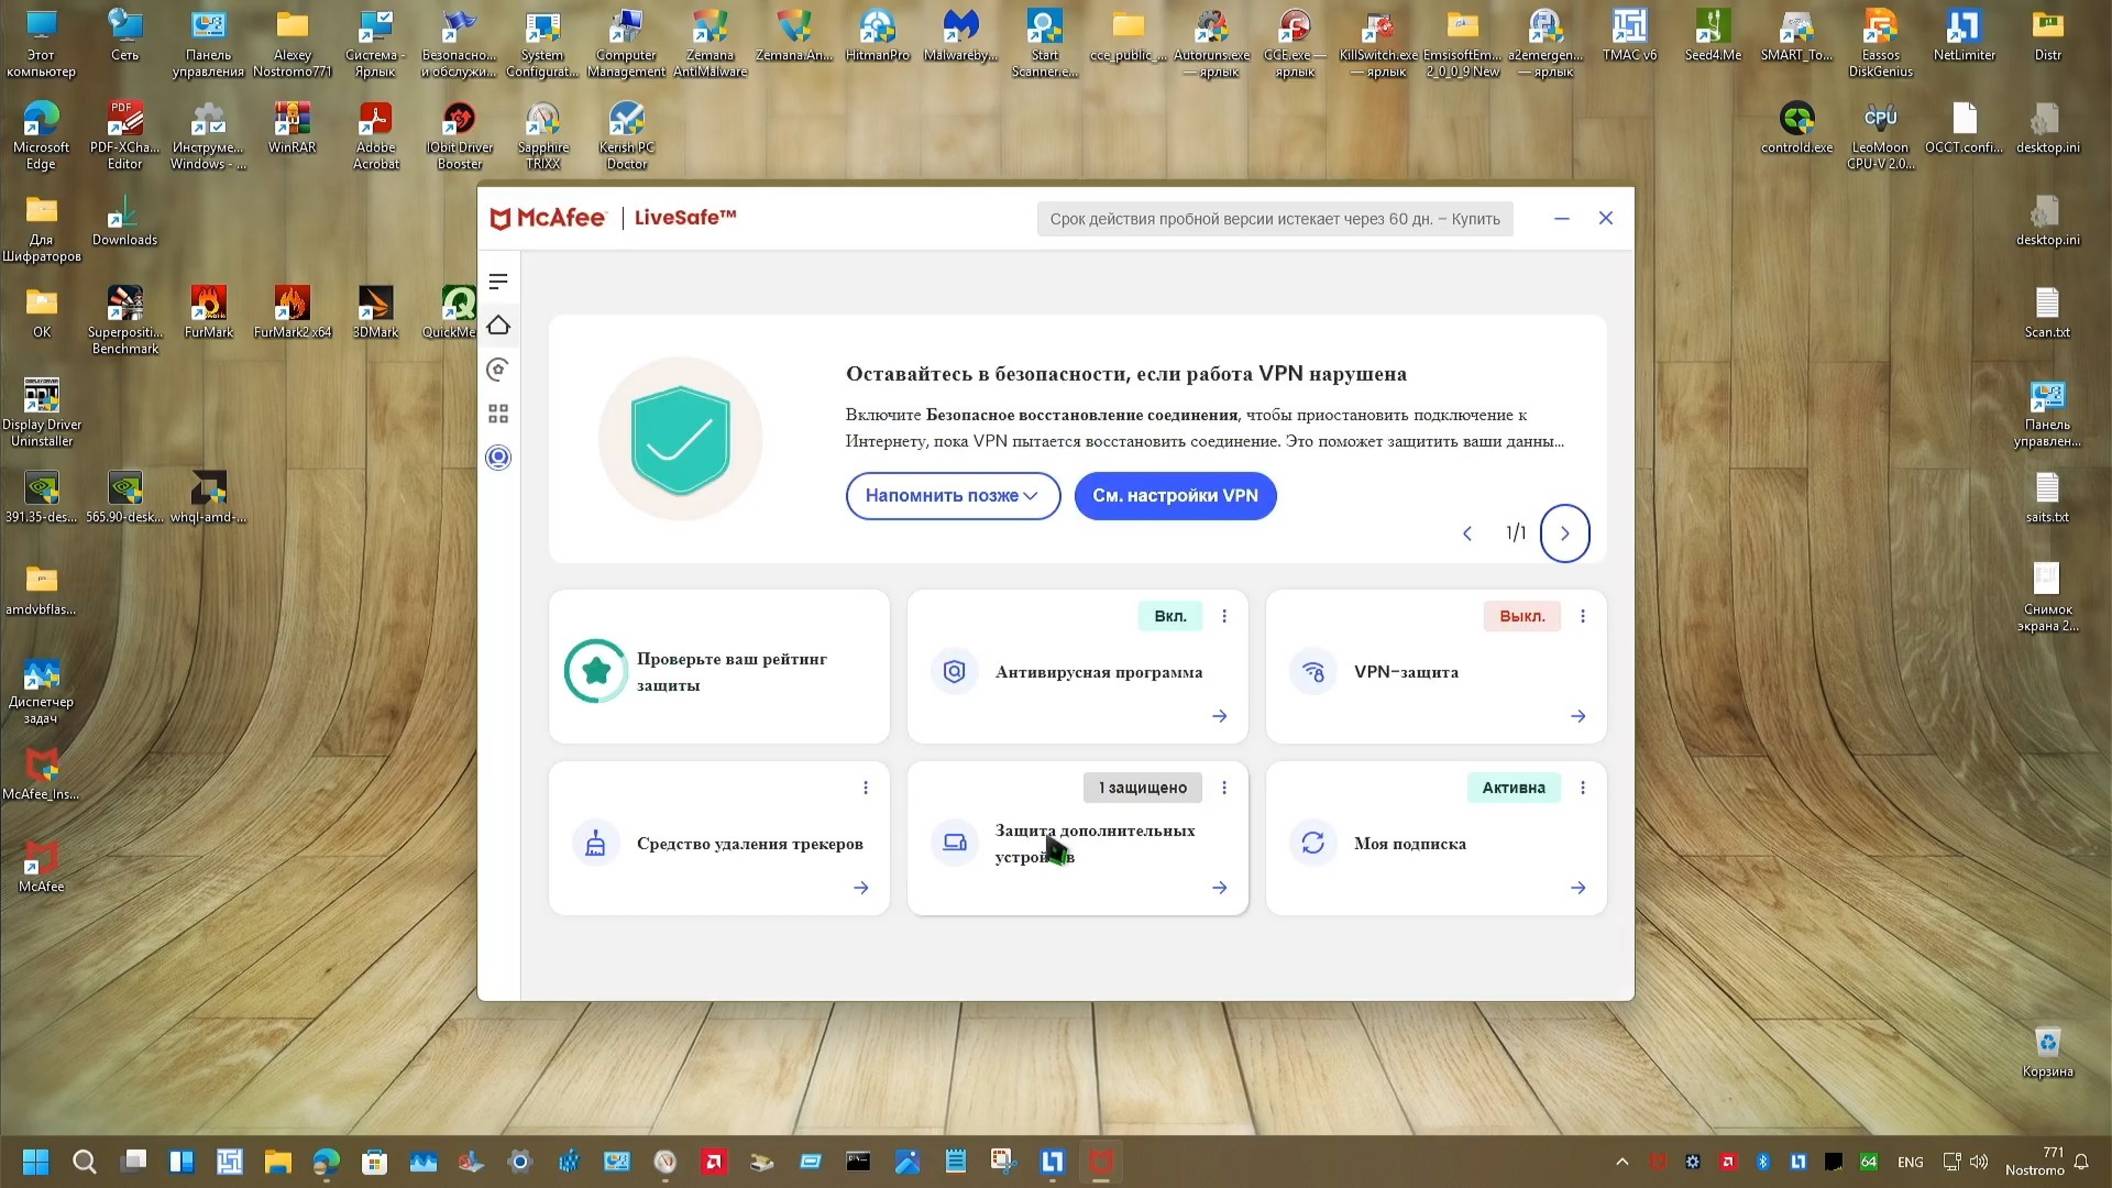This screenshot has height=1188, width=2112.
Task: Click 'См. настройки VPN' button
Action: [1175, 496]
